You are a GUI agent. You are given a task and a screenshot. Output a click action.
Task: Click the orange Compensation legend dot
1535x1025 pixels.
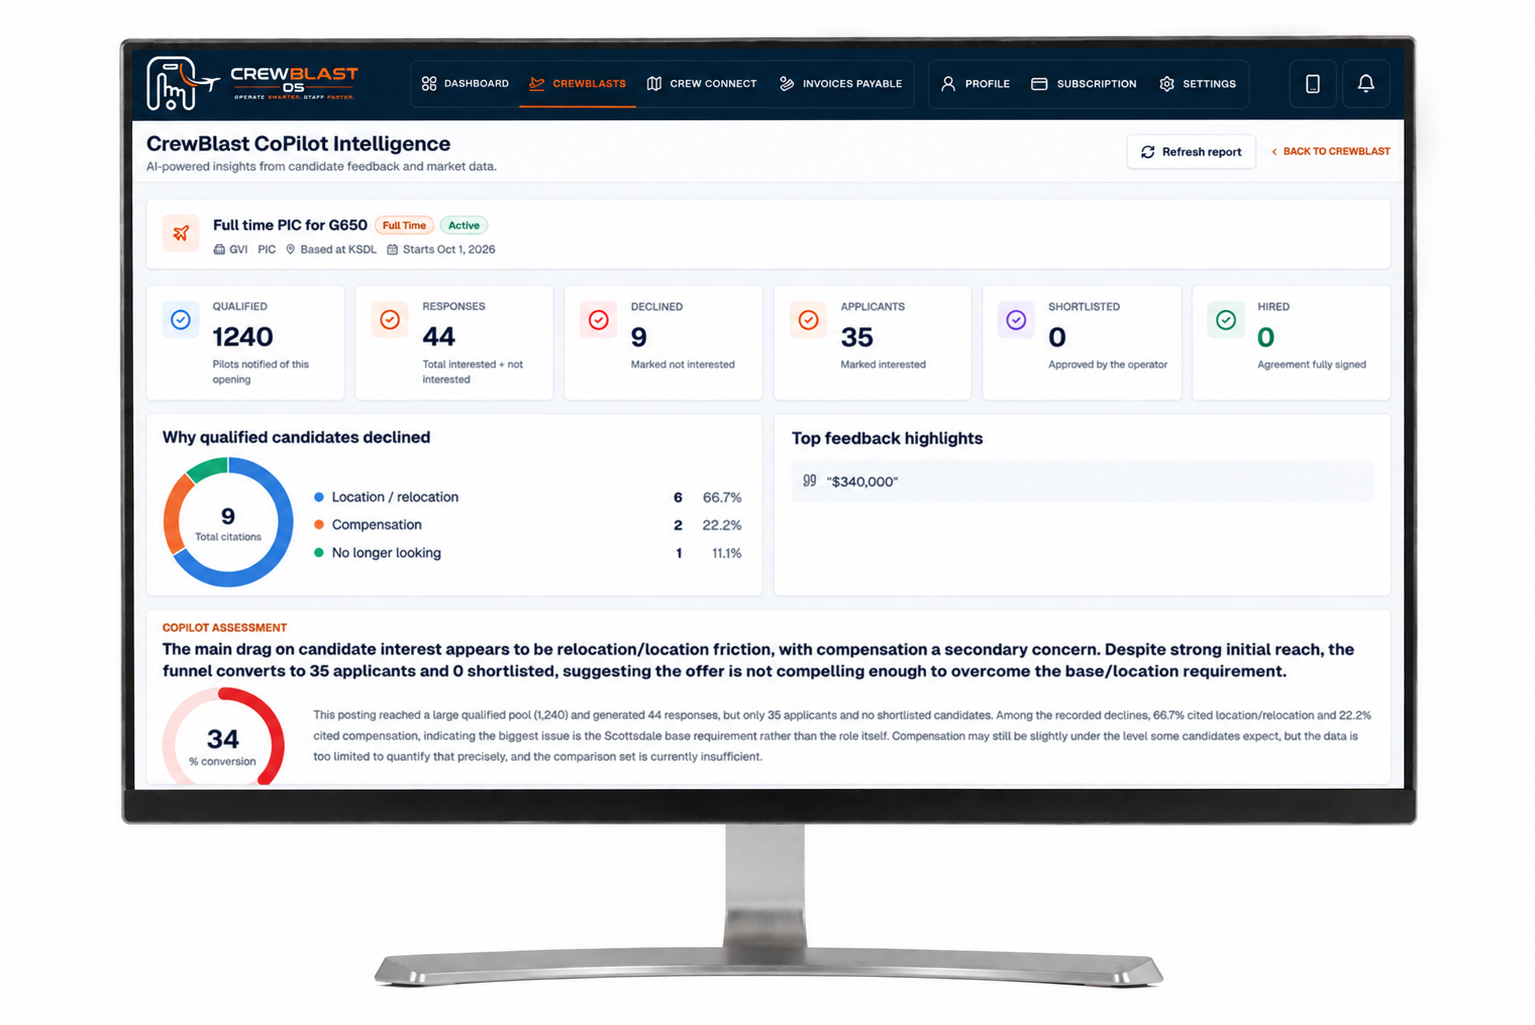(x=319, y=525)
